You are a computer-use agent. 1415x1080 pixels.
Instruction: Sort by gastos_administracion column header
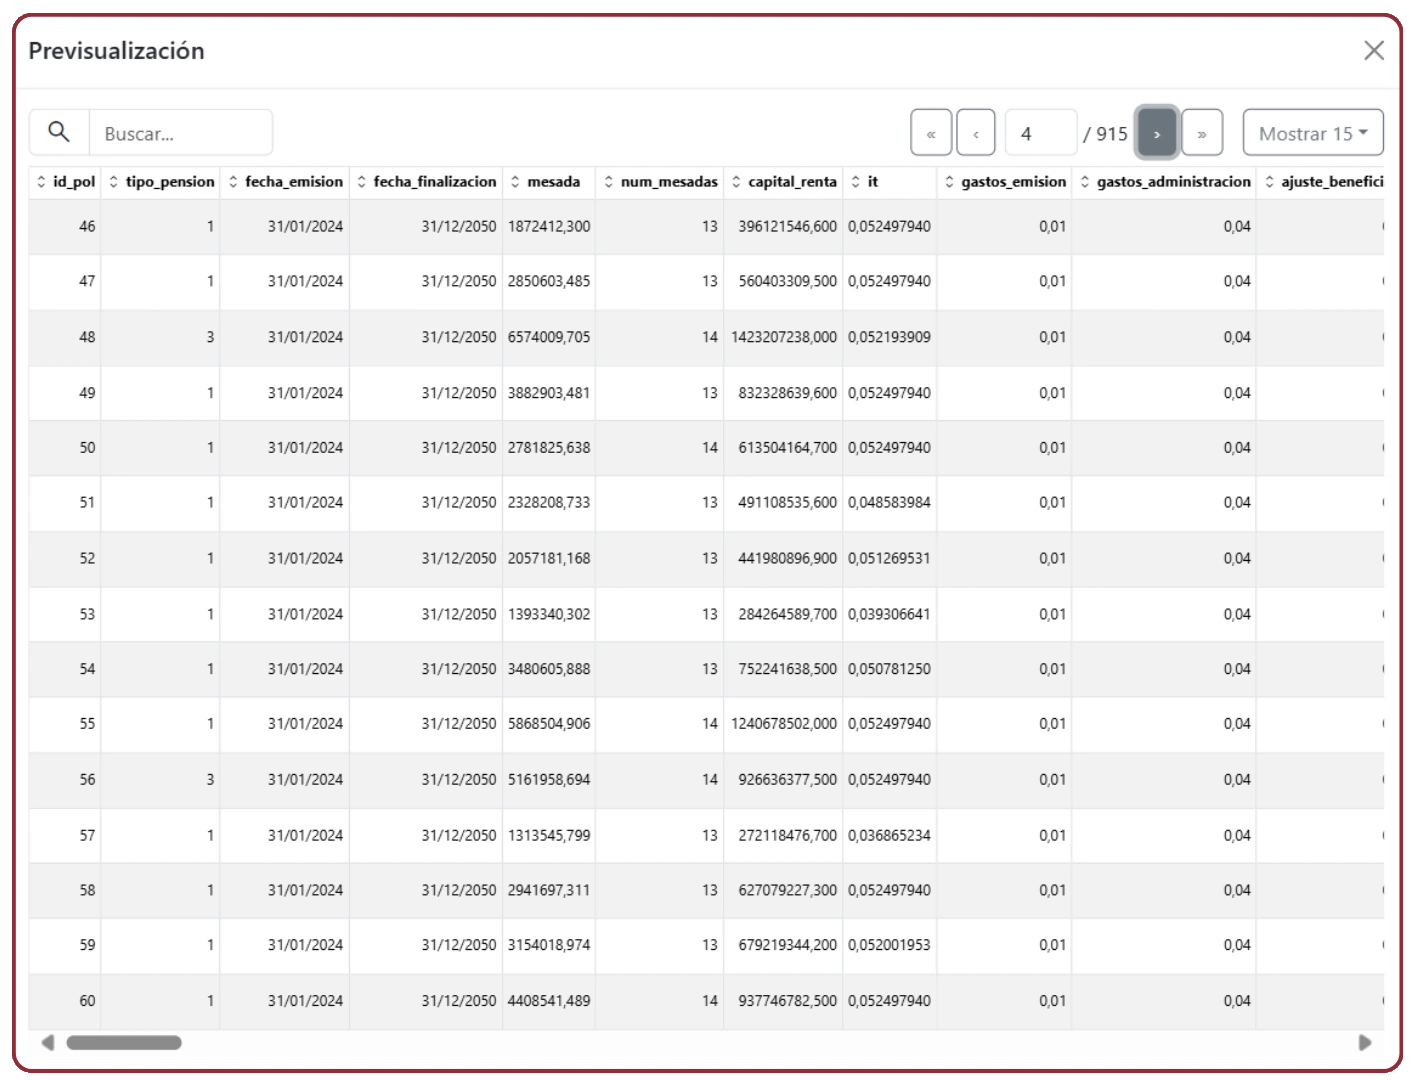(1165, 182)
